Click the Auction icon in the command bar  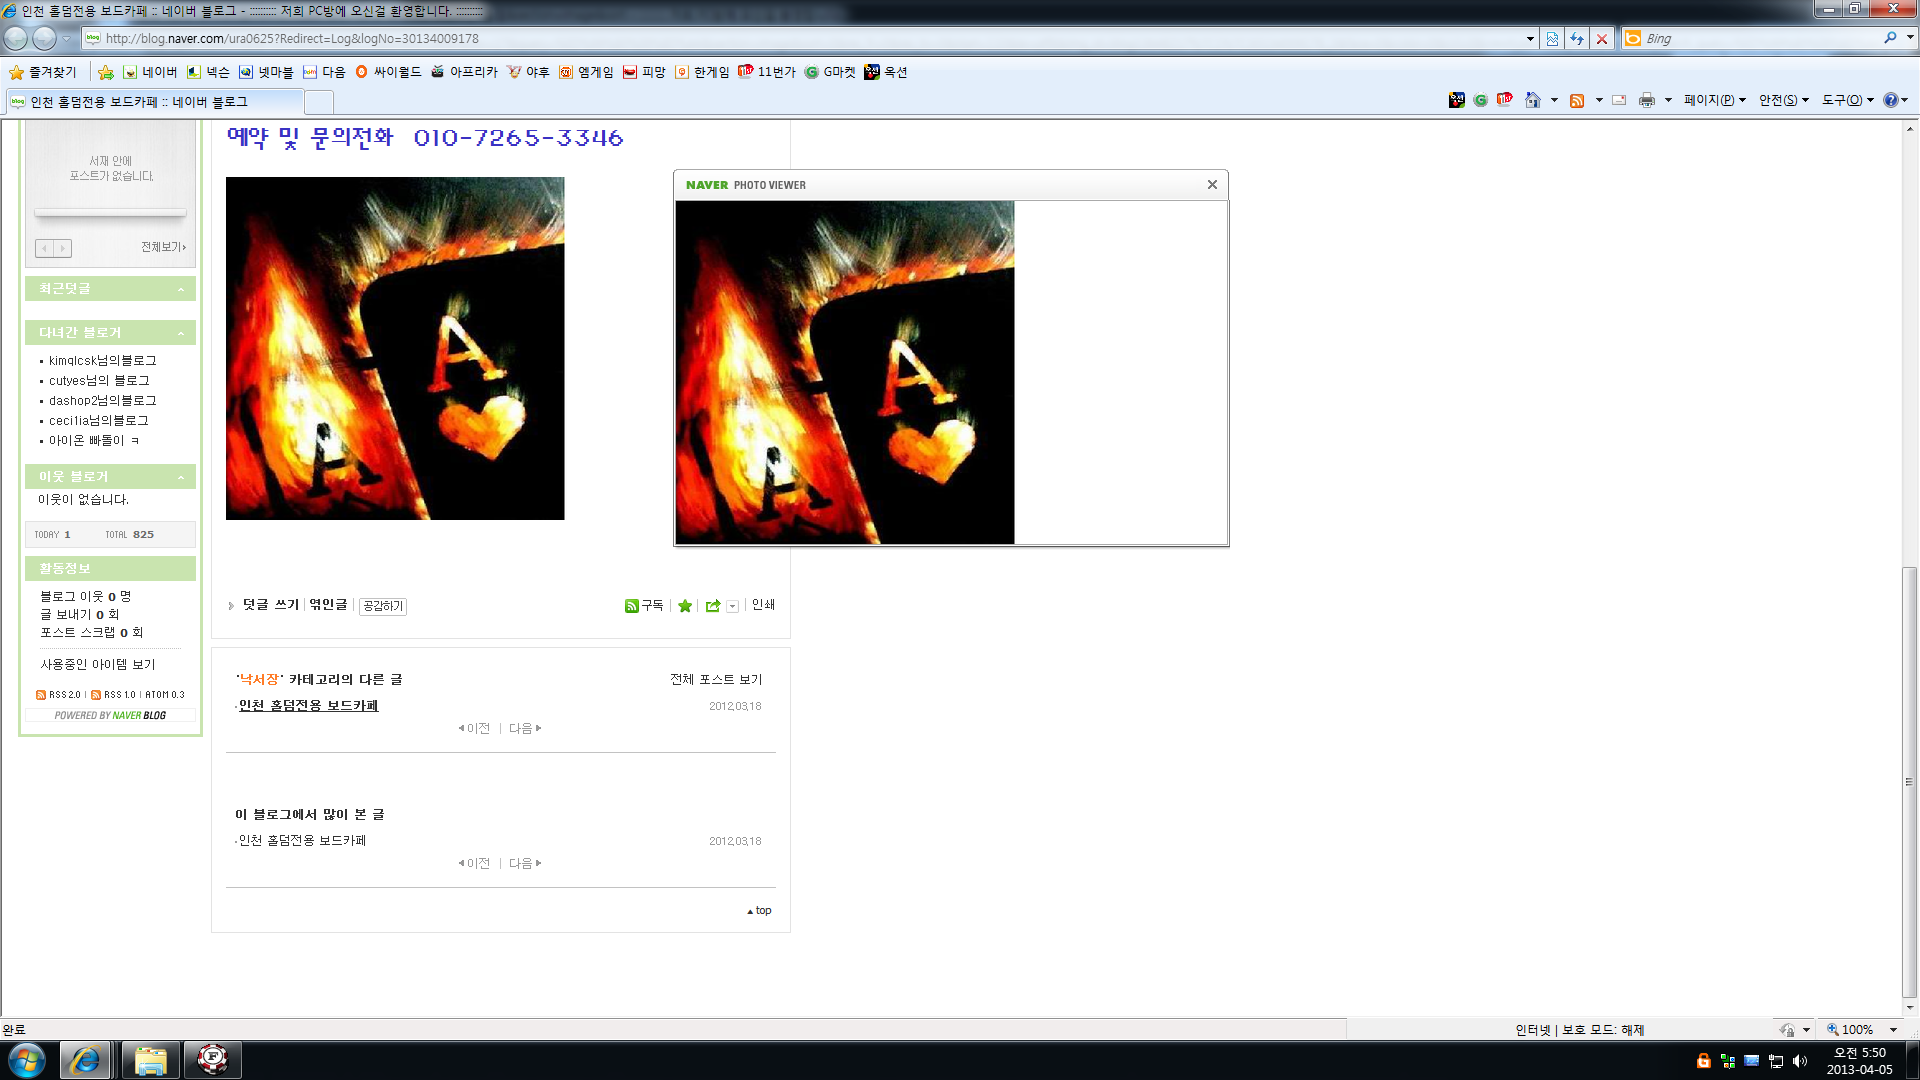[x=1457, y=100]
